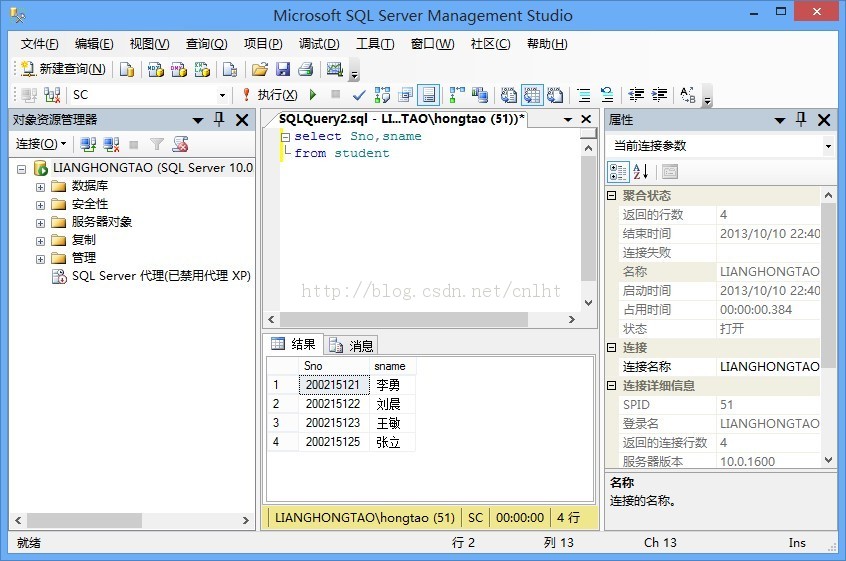The width and height of the screenshot is (846, 561).
Task: Click the XMLA analysis query icon
Action: (x=202, y=69)
